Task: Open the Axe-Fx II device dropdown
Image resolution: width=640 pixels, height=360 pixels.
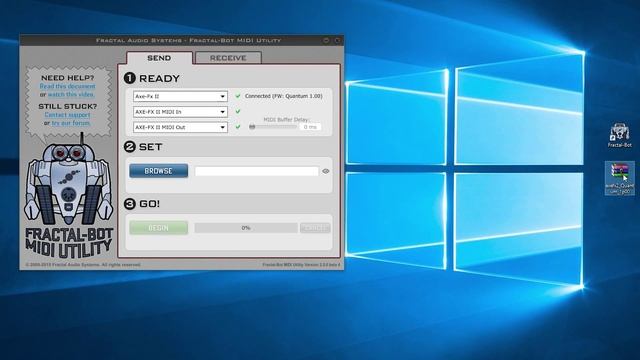Action: coord(180,96)
